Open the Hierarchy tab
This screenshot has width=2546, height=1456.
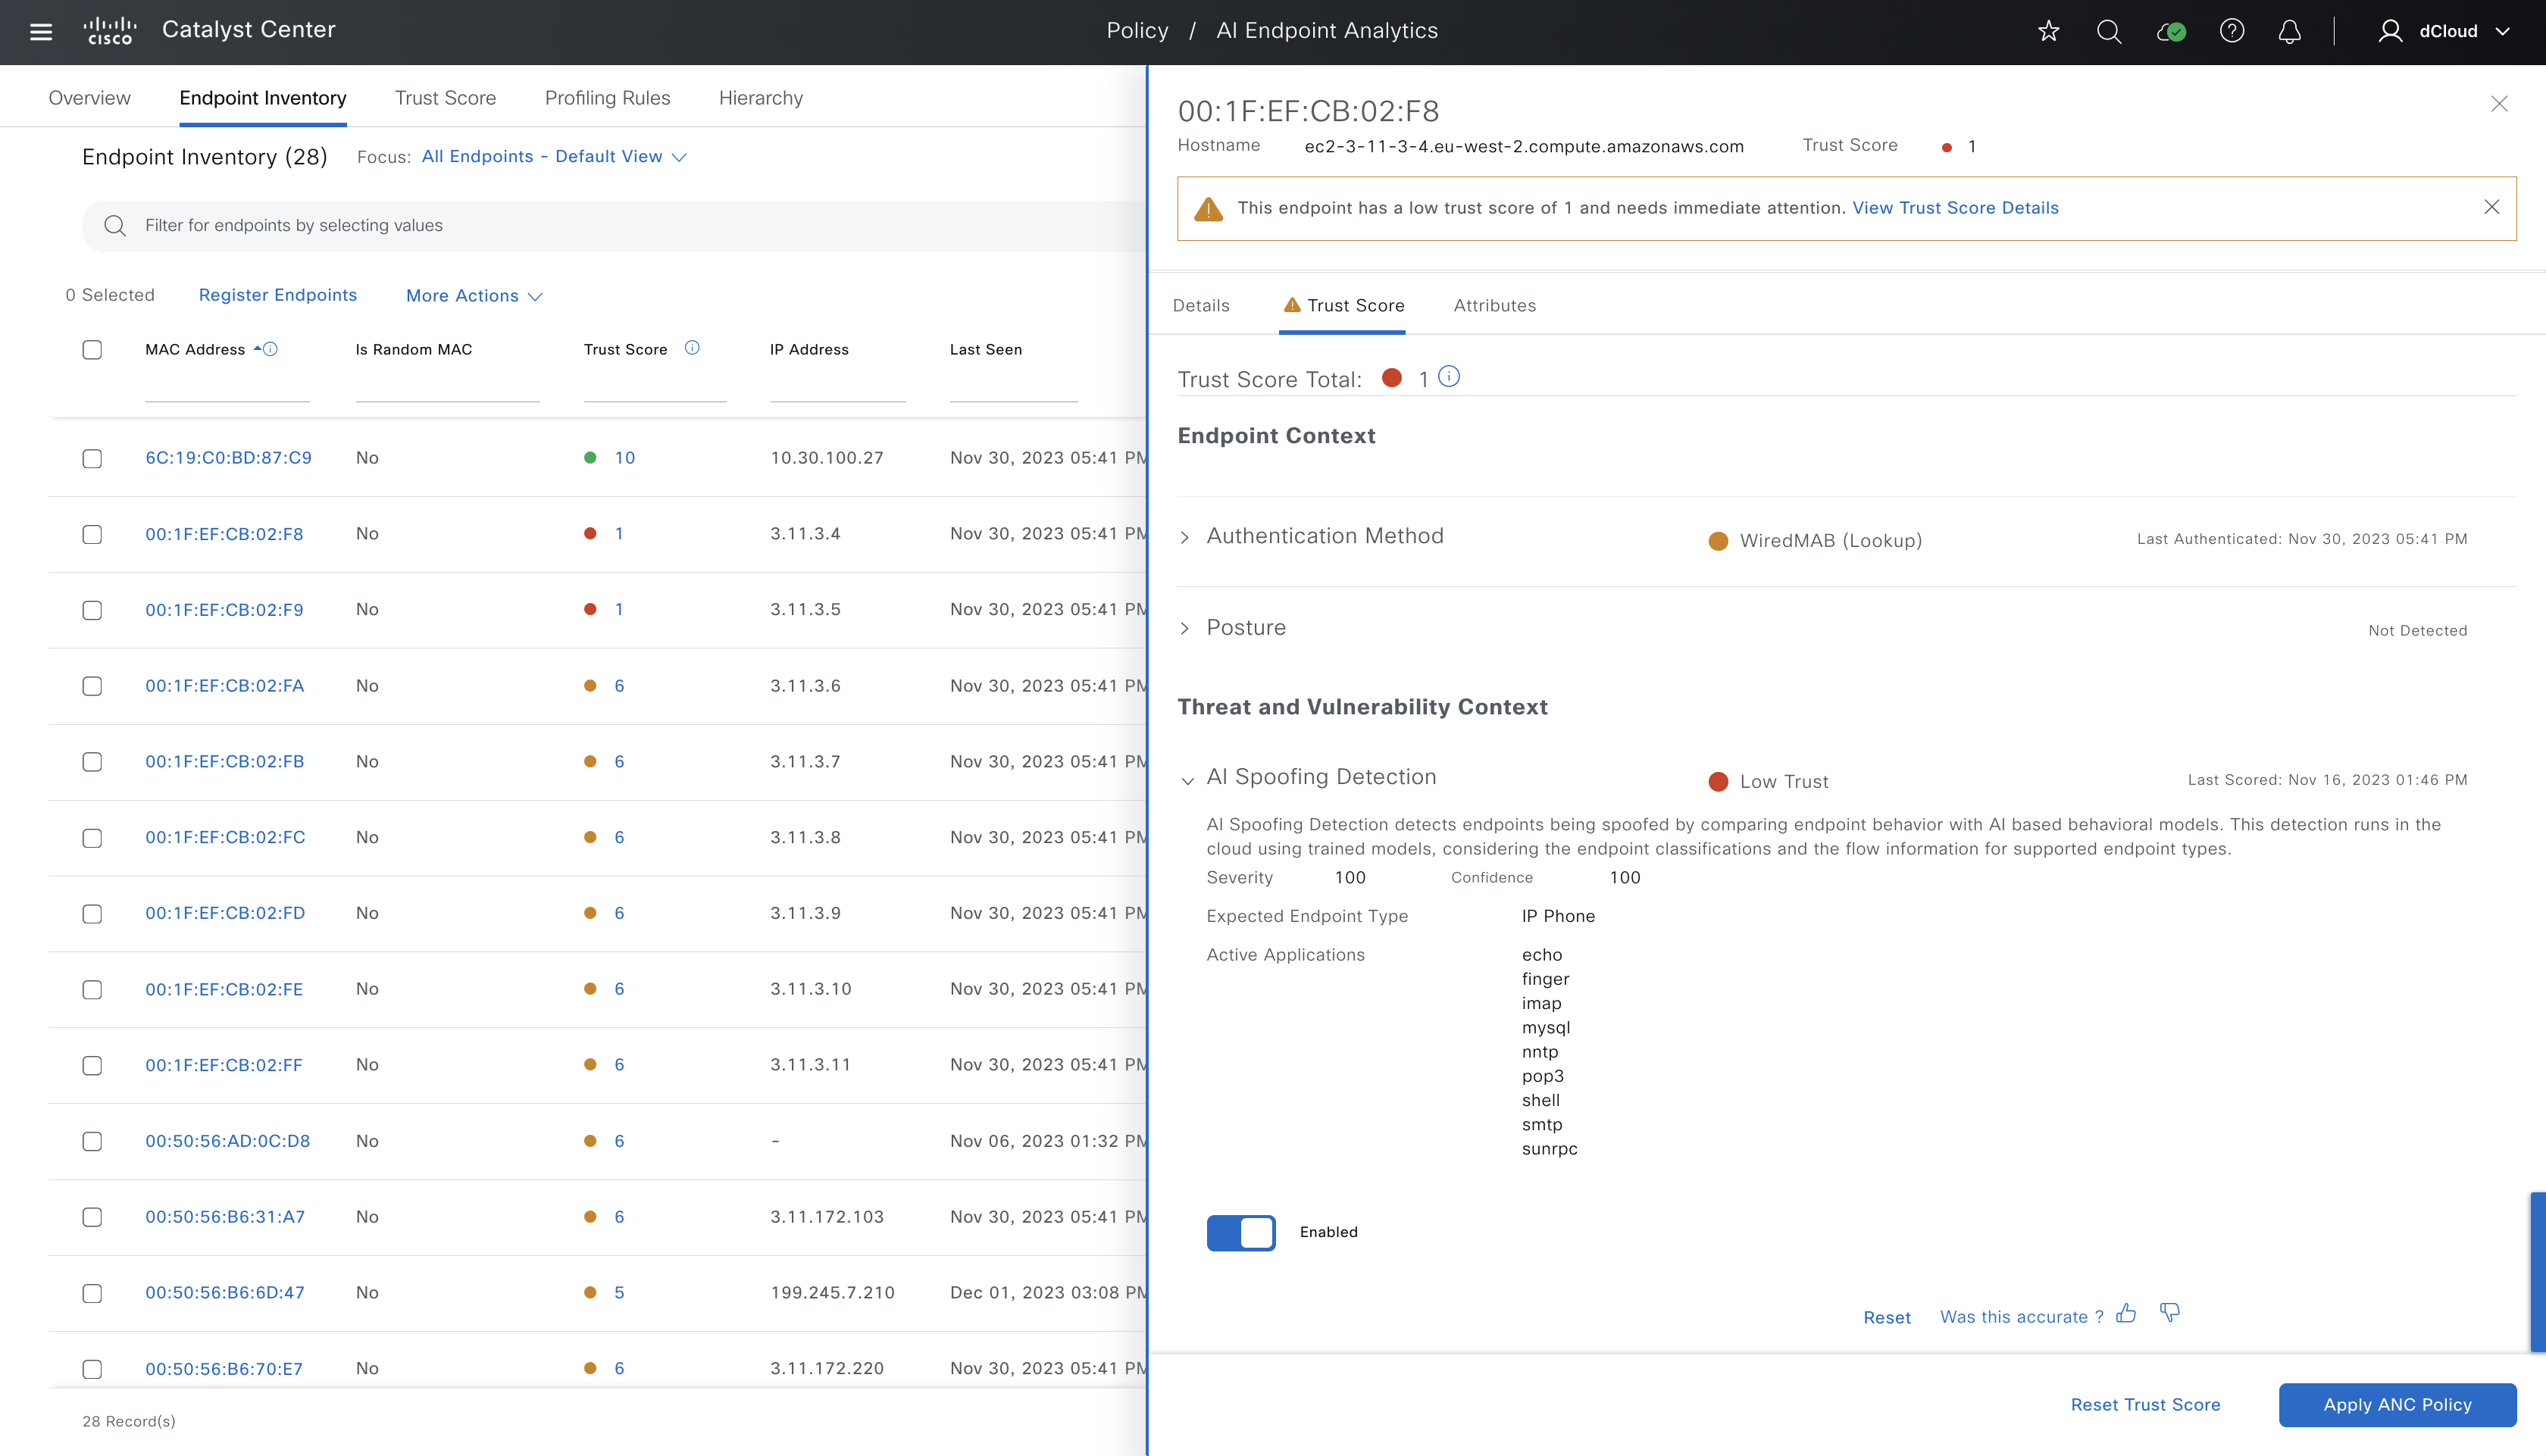(x=761, y=98)
